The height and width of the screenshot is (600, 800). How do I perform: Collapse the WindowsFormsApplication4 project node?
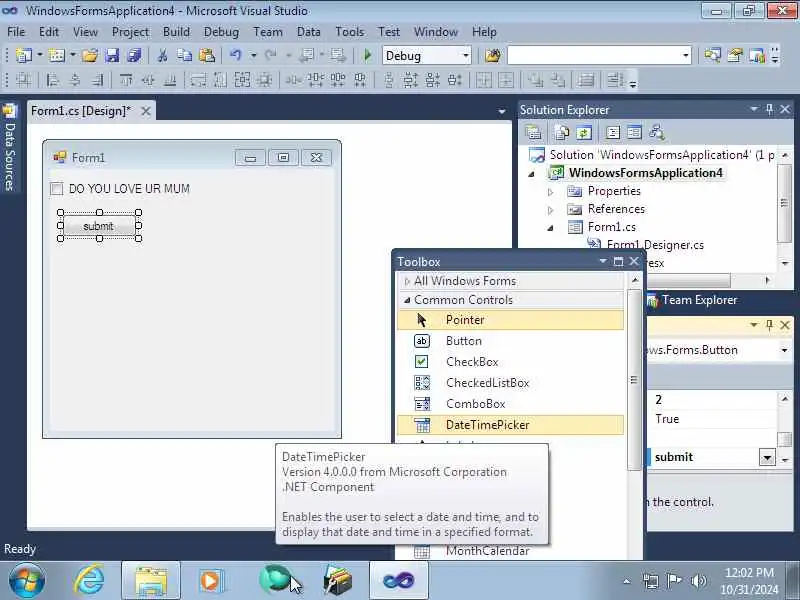(532, 174)
